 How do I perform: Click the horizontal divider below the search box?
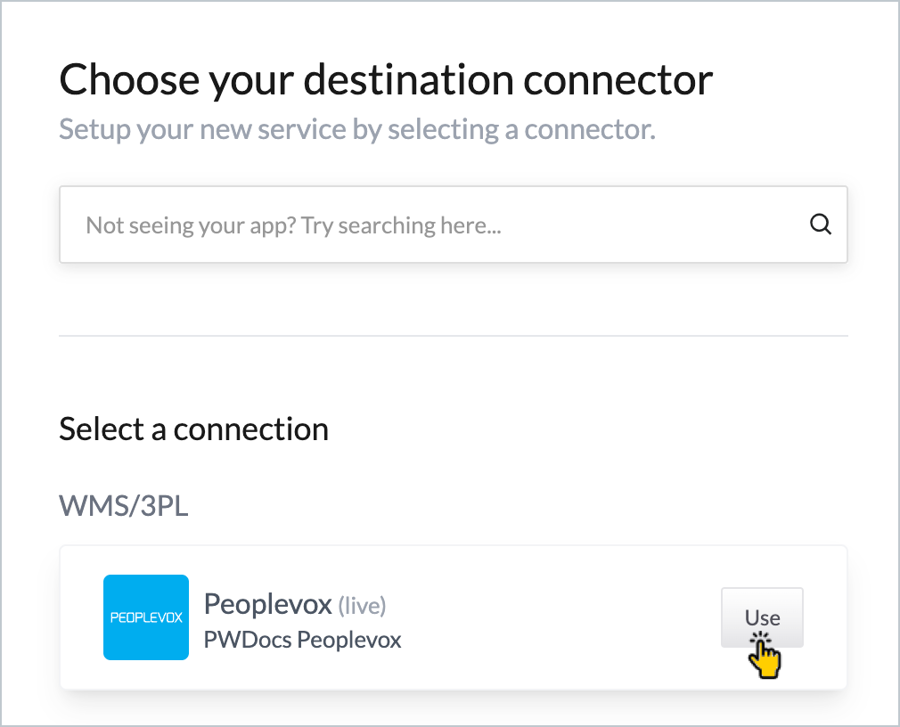[453, 336]
